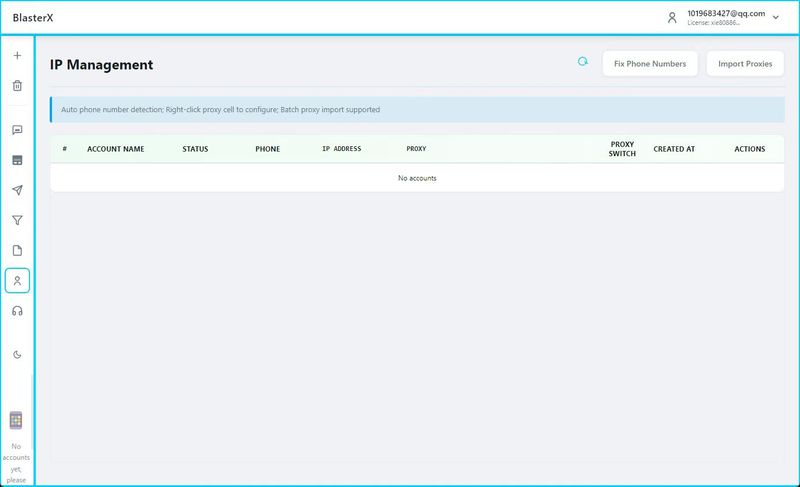
Task: Open the headphones support icon
Action: [17, 311]
